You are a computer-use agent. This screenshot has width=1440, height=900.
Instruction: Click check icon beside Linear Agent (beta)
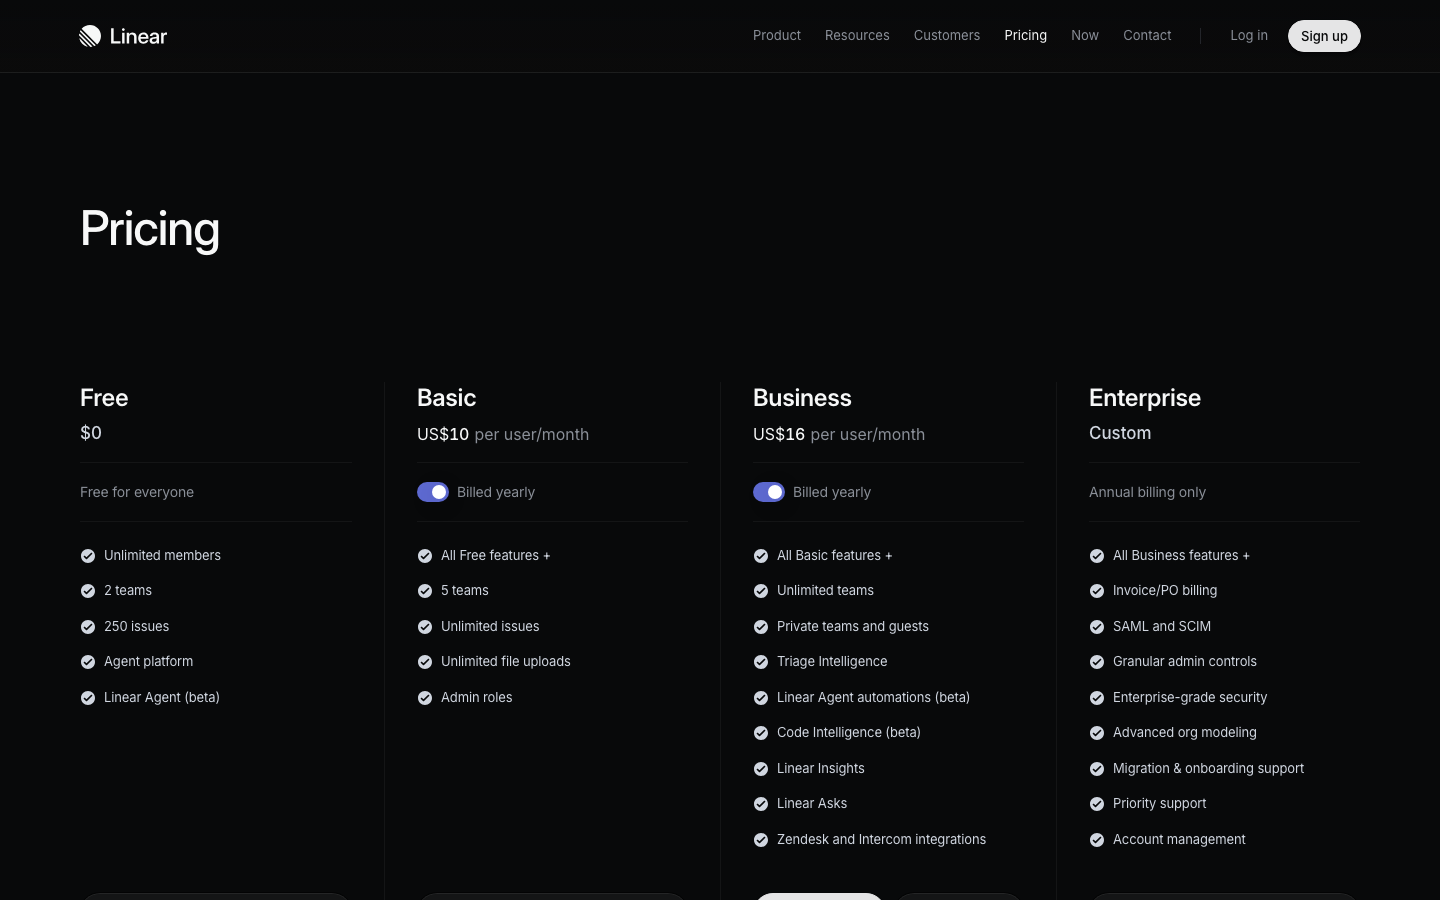tap(88, 698)
